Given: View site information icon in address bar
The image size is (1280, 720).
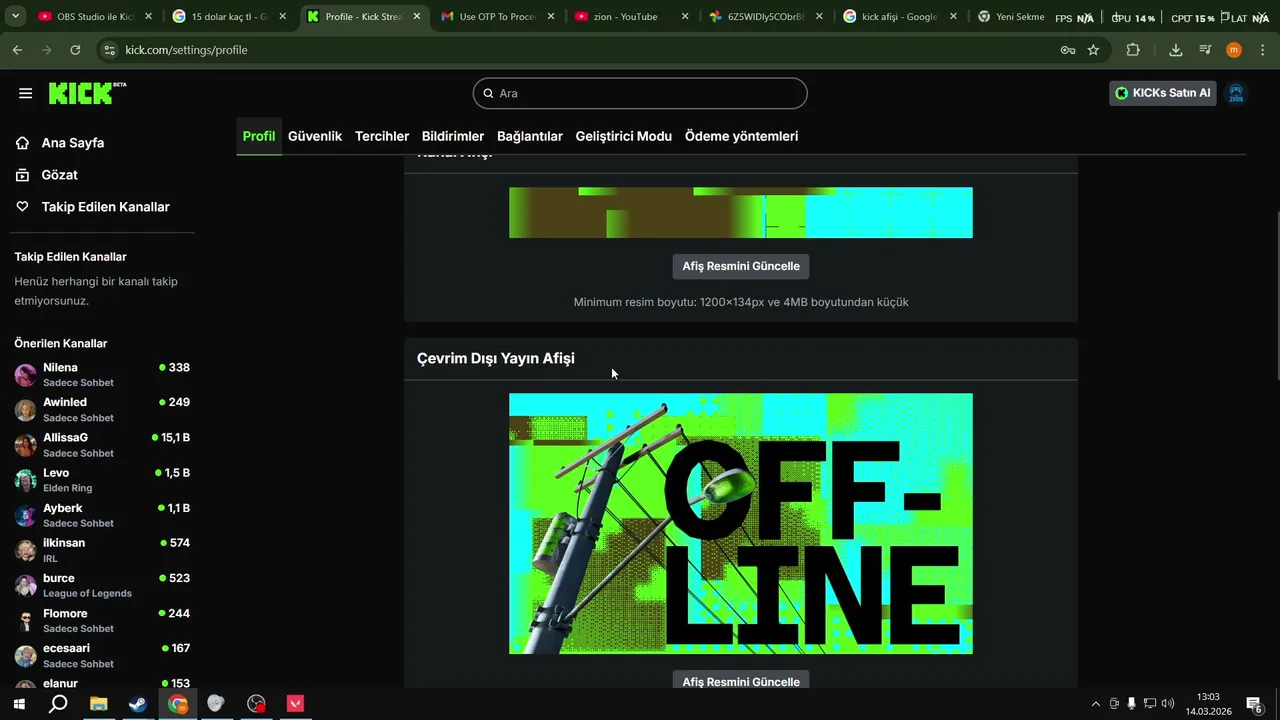Looking at the screenshot, I should pos(109,50).
